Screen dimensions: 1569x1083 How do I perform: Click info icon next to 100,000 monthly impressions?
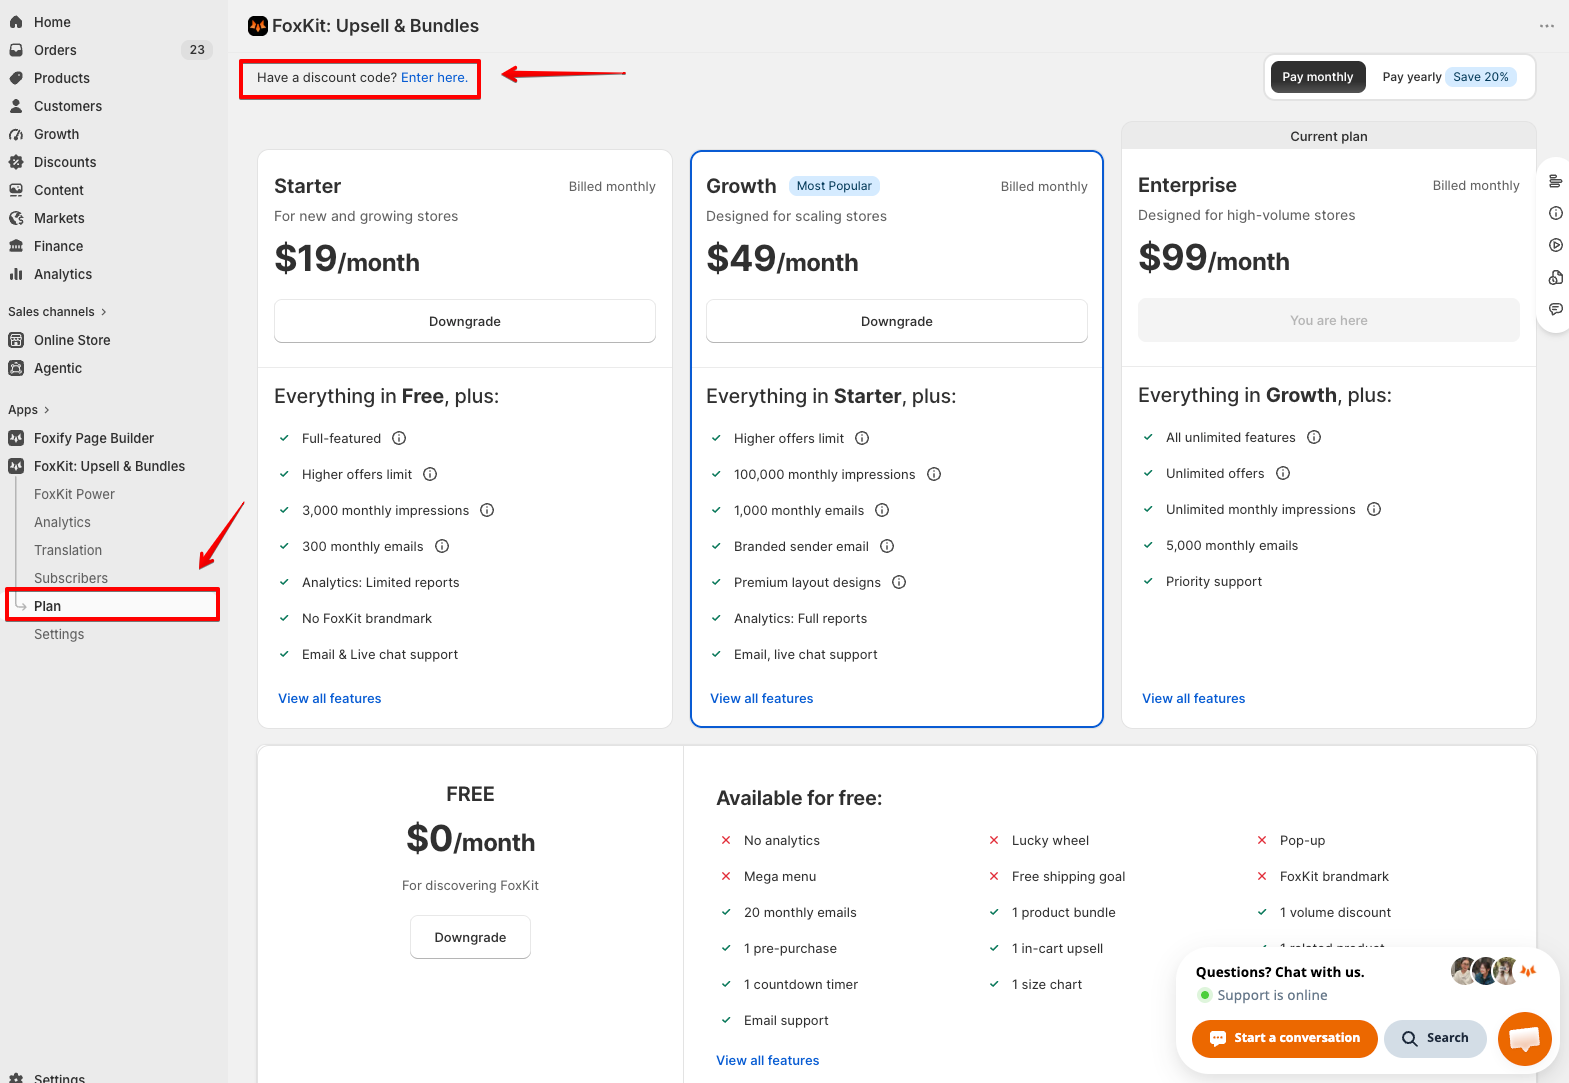pos(934,474)
